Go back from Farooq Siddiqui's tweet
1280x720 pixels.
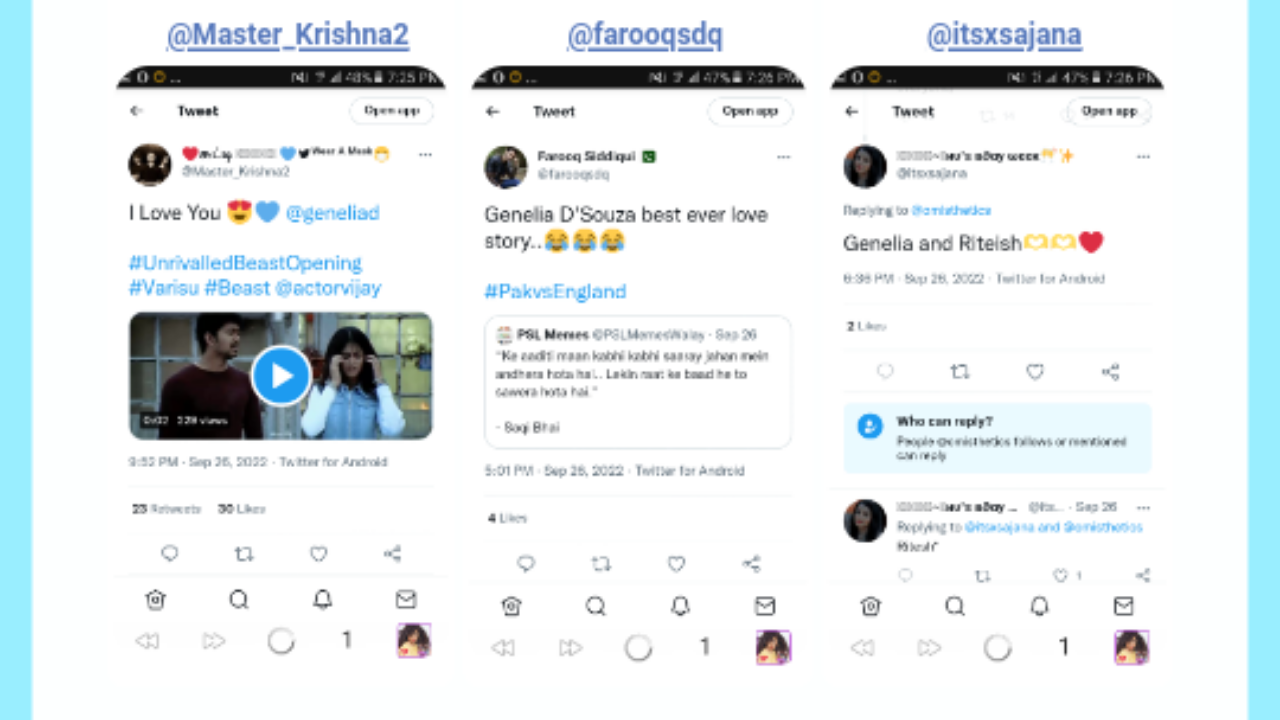(x=492, y=111)
